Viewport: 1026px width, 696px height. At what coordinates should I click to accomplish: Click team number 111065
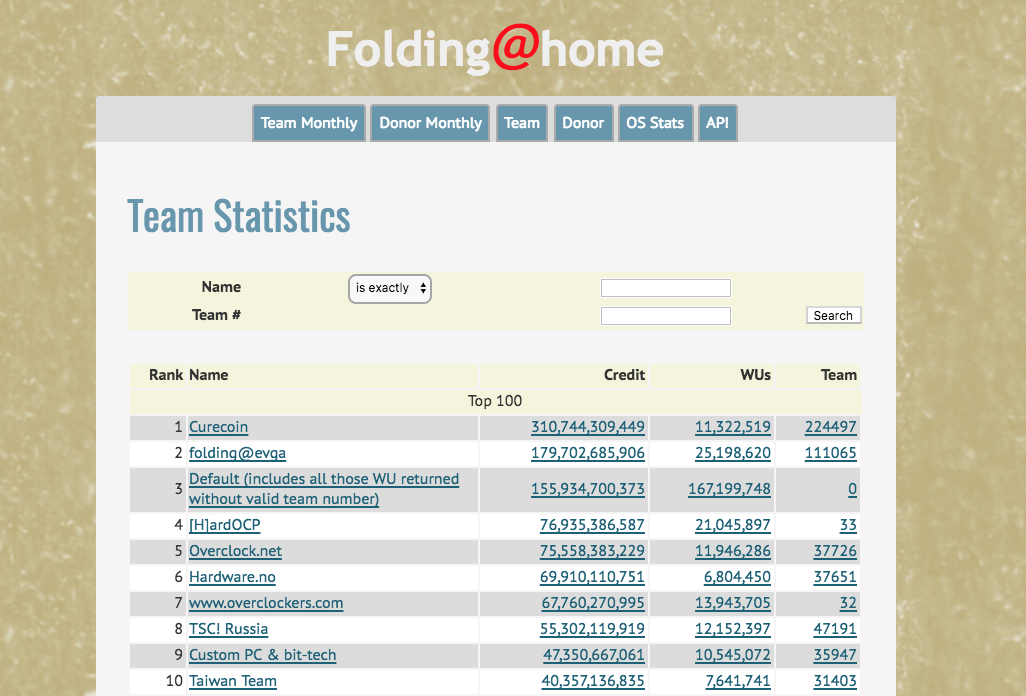(x=830, y=453)
